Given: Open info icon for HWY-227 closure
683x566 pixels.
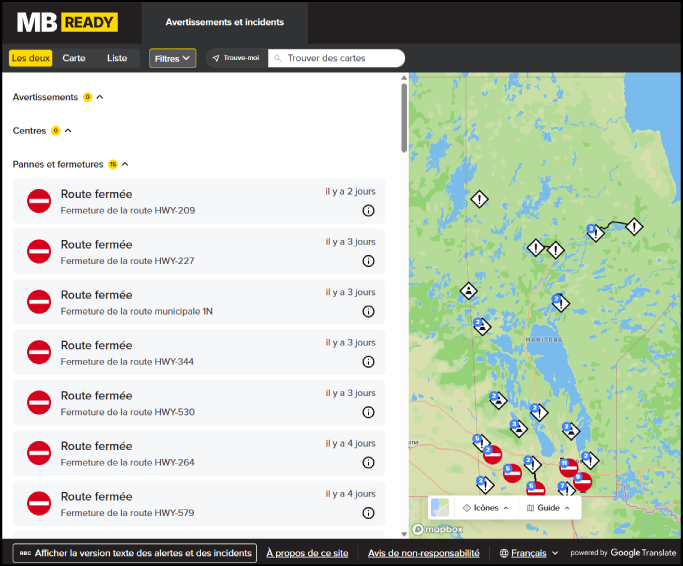Looking at the screenshot, I should coord(368,261).
